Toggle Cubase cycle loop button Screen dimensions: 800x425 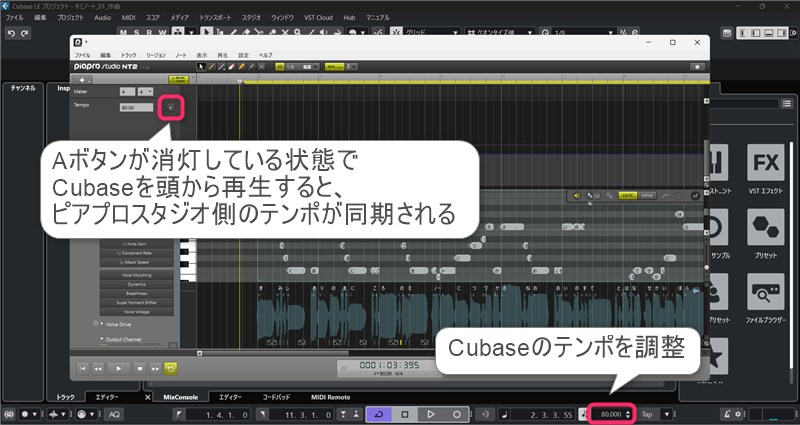pos(379,414)
